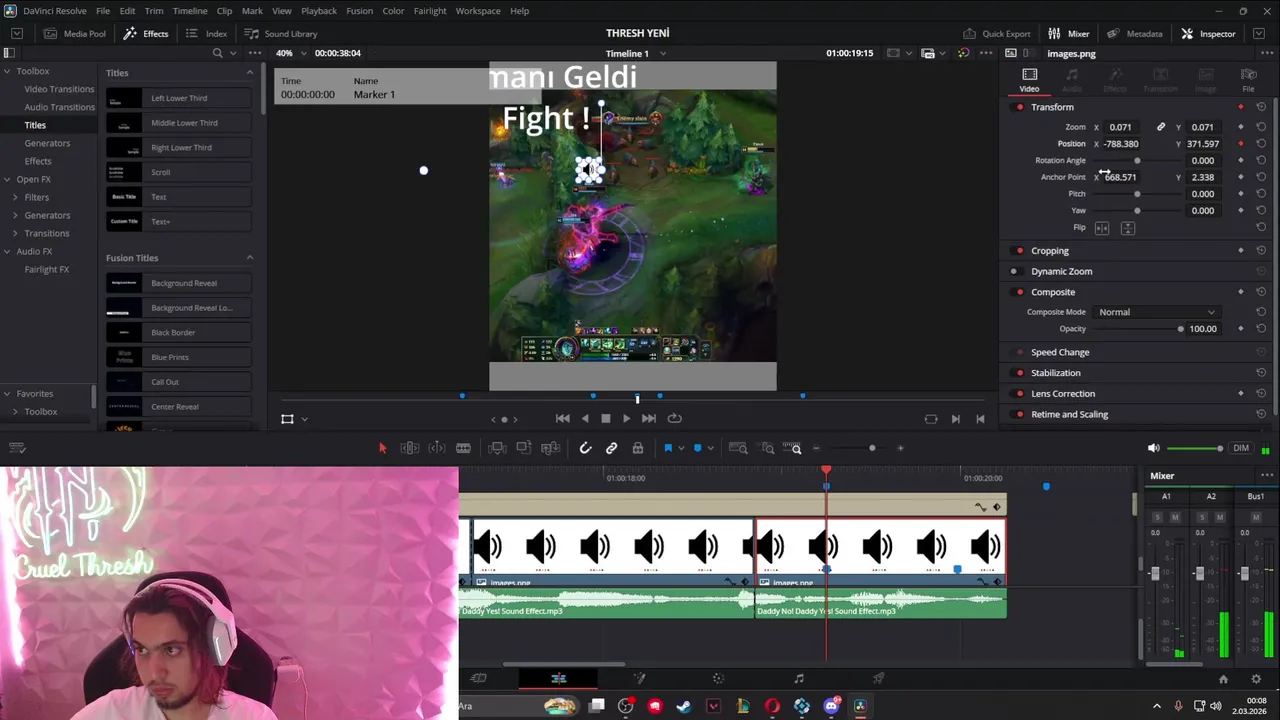
Task: Add a marker with the blue marker icon
Action: click(x=697, y=448)
